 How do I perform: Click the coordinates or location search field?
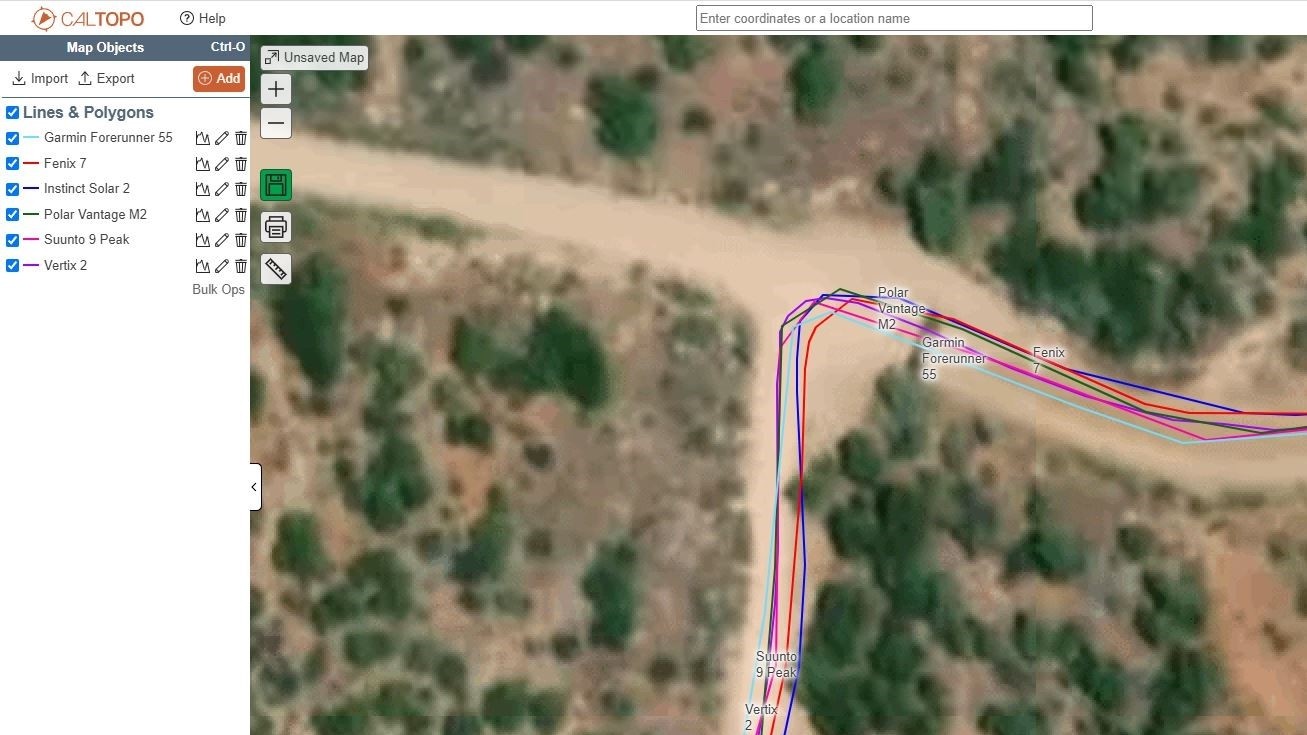tap(893, 18)
